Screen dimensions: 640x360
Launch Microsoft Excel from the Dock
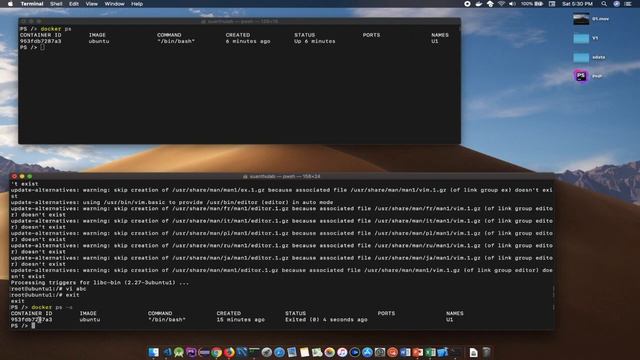coord(430,352)
